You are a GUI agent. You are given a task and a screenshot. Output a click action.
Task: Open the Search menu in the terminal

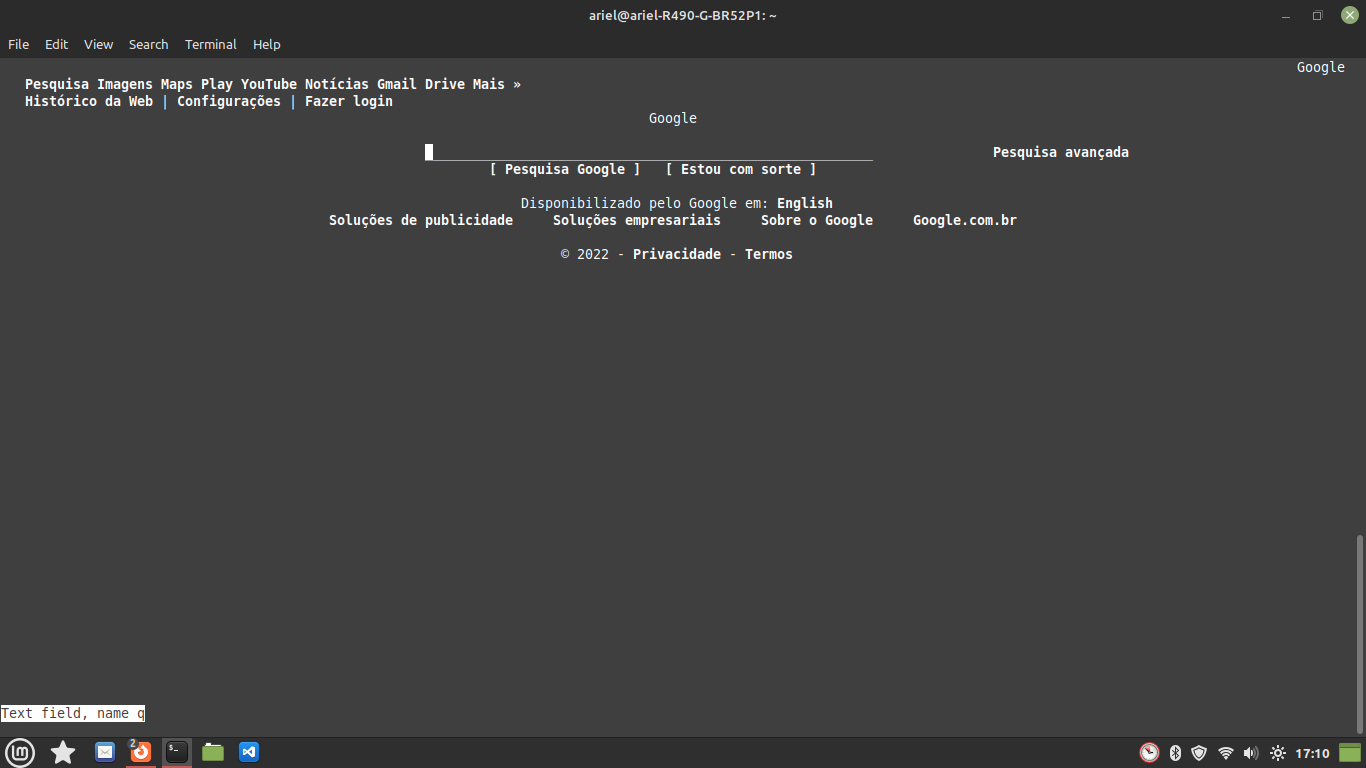pos(148,44)
